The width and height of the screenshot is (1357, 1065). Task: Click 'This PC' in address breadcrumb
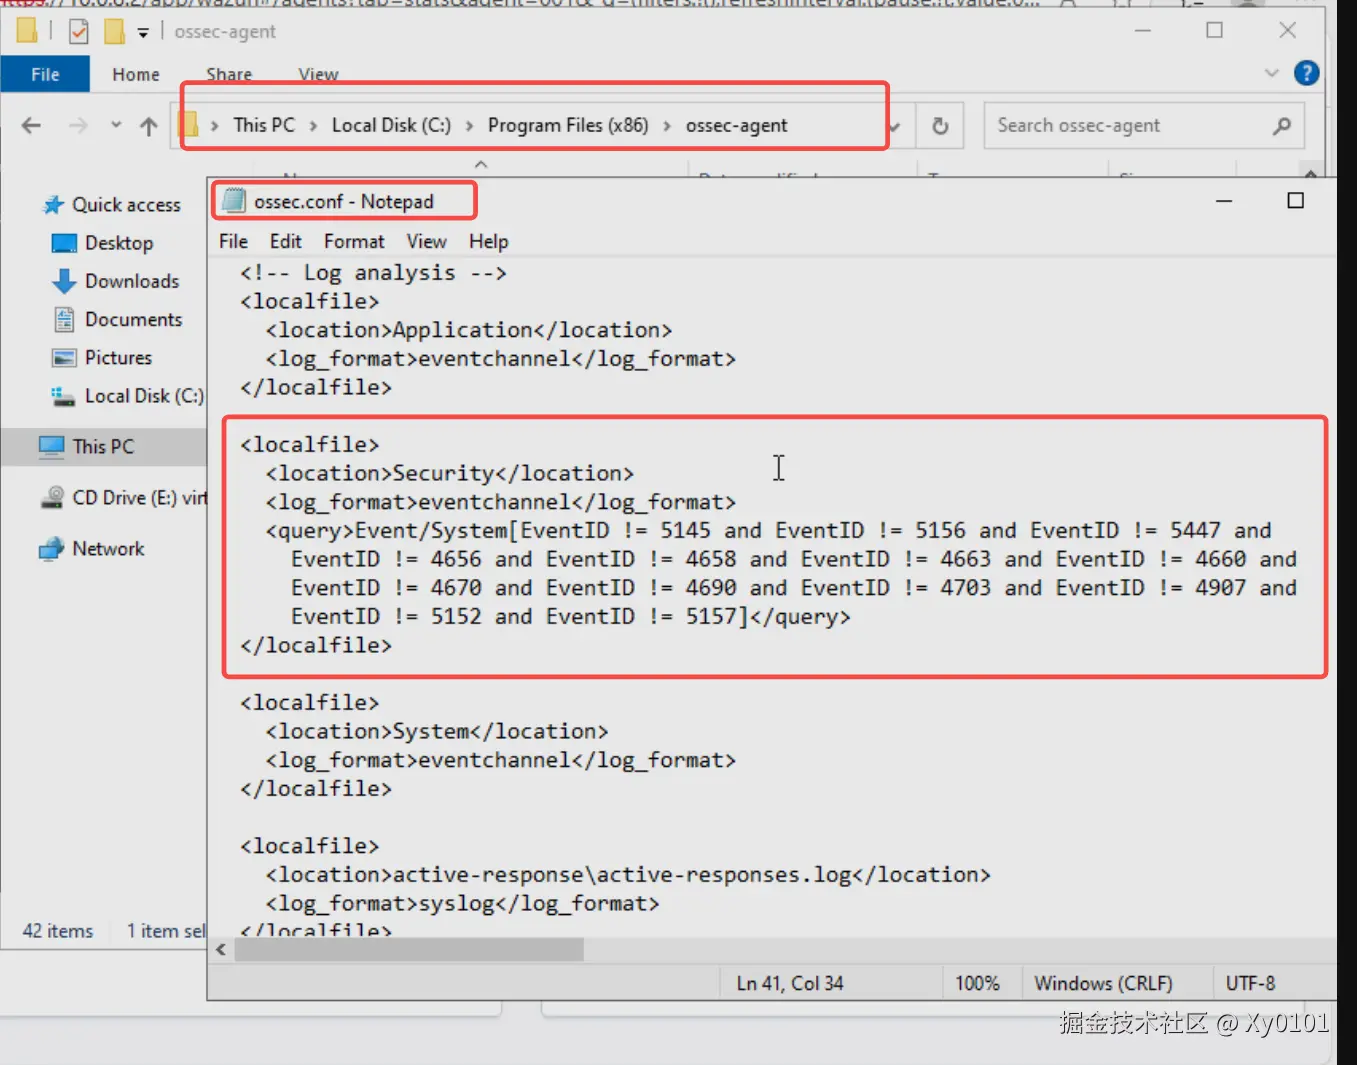[264, 125]
